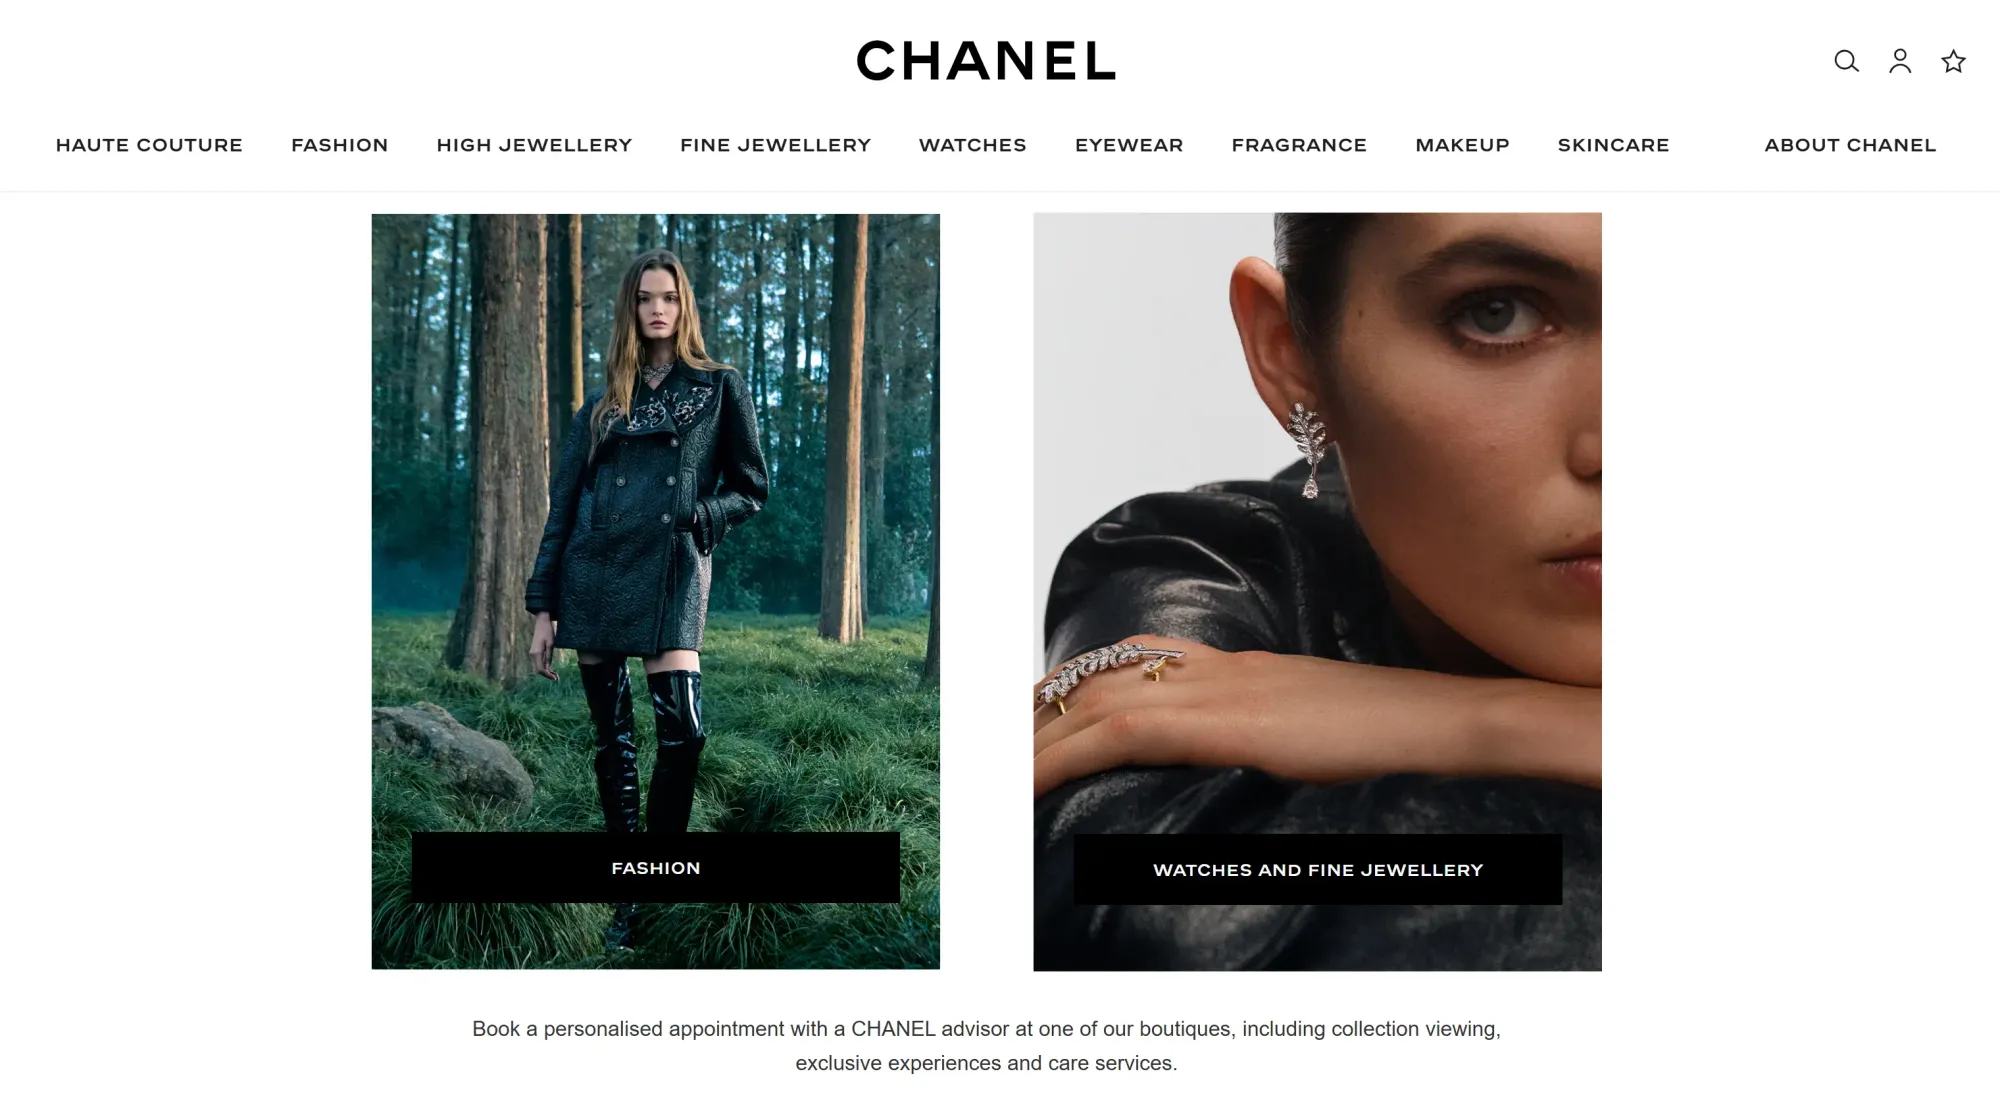Open the Eyewear menu item
The height and width of the screenshot is (1107, 2000).
pos(1129,145)
